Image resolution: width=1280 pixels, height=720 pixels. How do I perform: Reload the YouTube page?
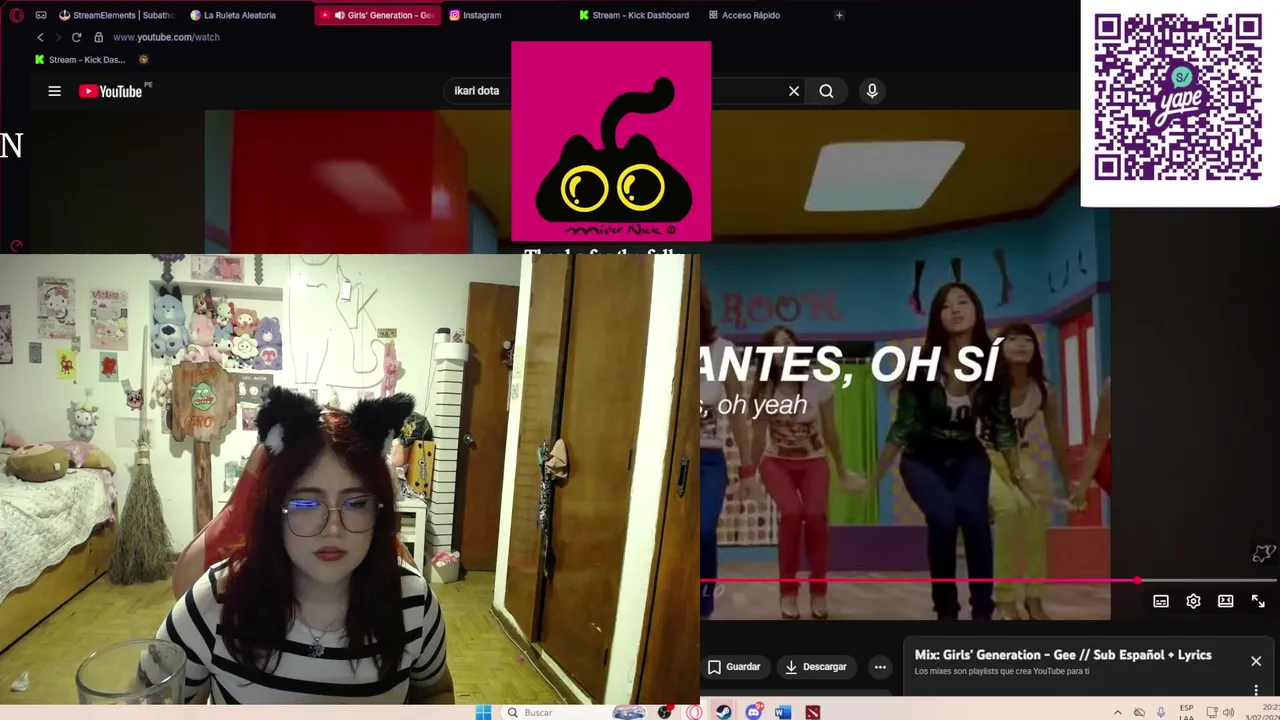pyautogui.click(x=76, y=37)
